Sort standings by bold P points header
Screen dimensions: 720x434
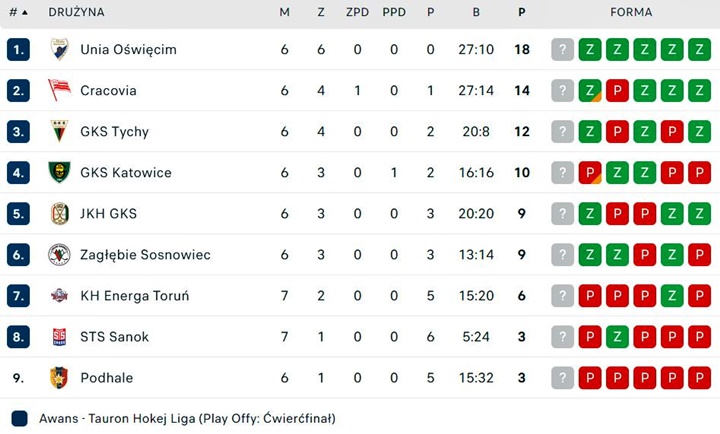pos(522,13)
